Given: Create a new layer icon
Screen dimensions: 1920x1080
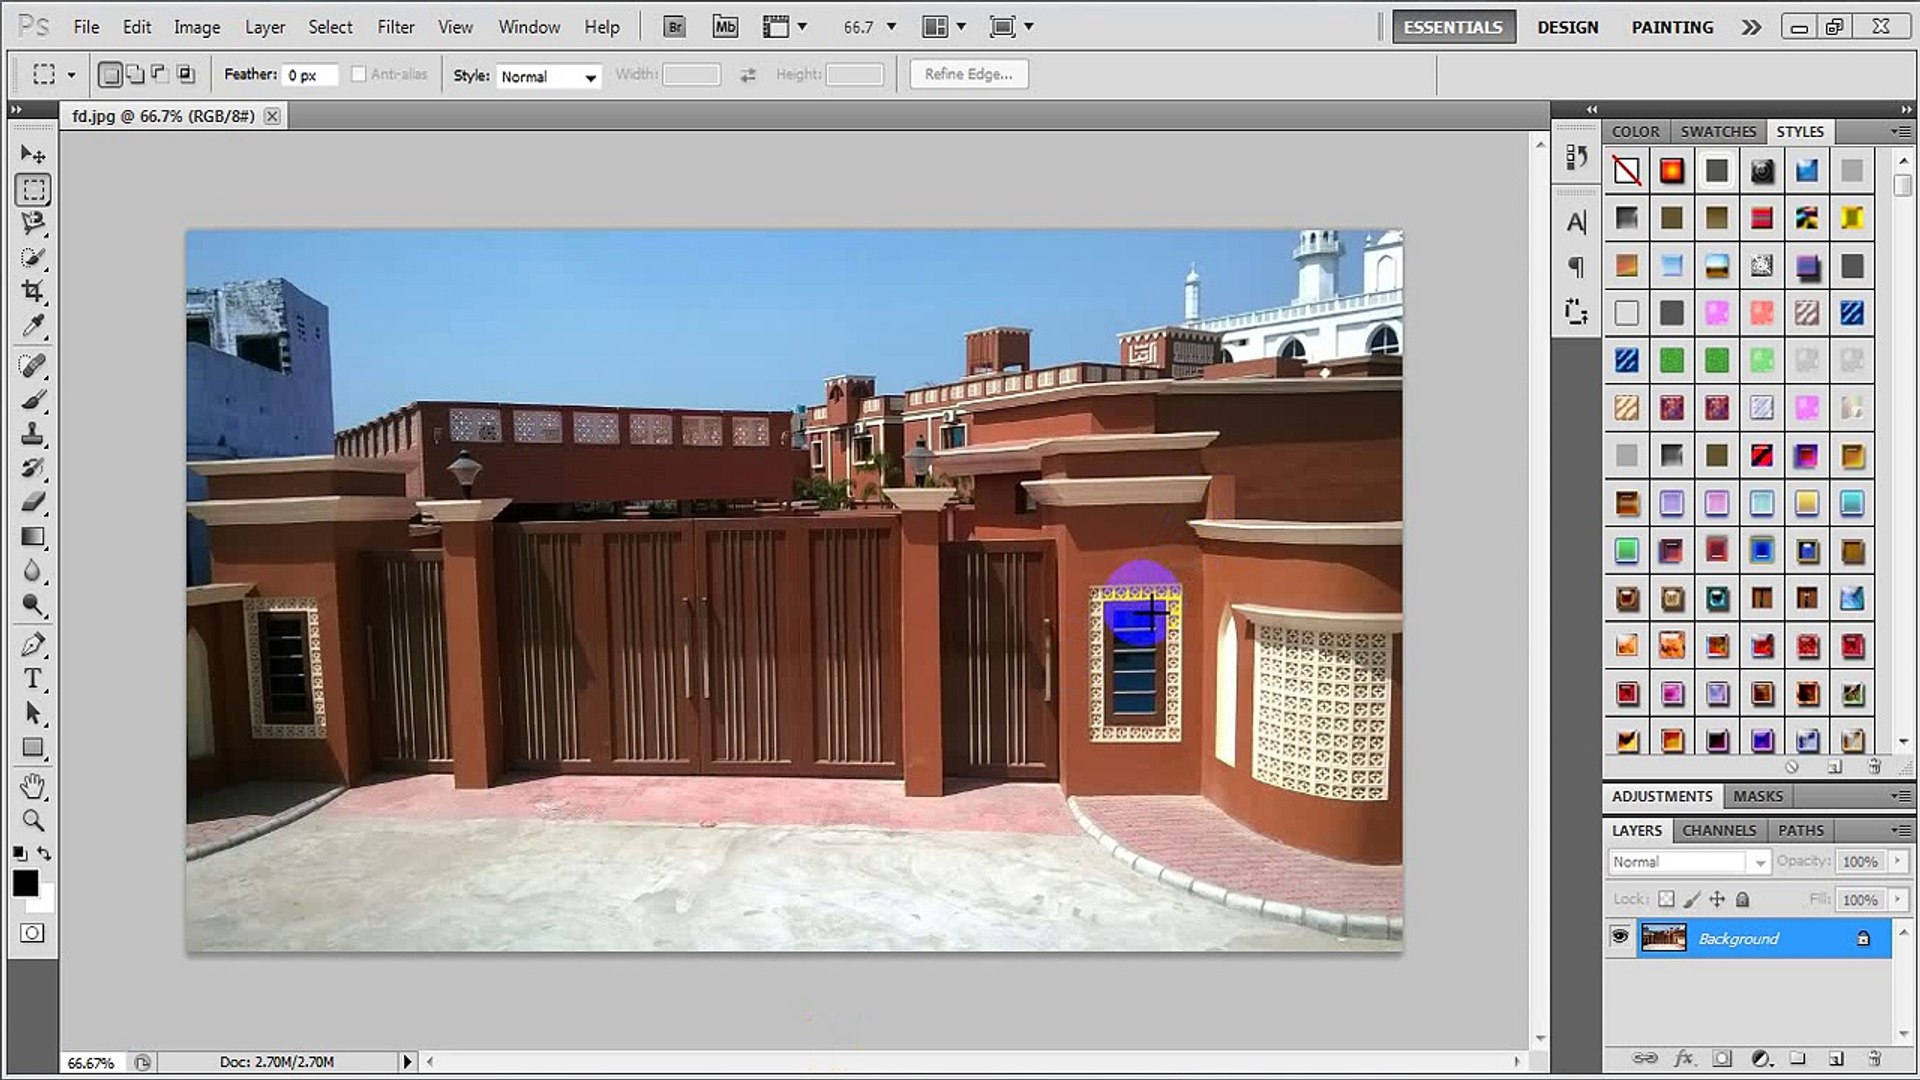Looking at the screenshot, I should click(x=1836, y=1058).
